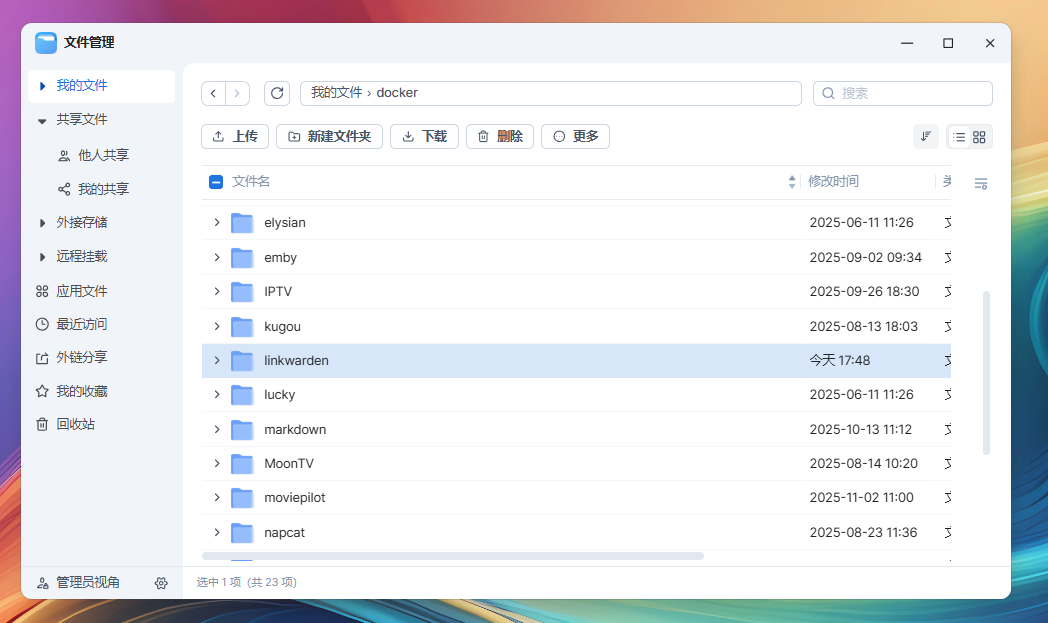
Task: Select 我的文件 in sidebar
Action: [102, 86]
